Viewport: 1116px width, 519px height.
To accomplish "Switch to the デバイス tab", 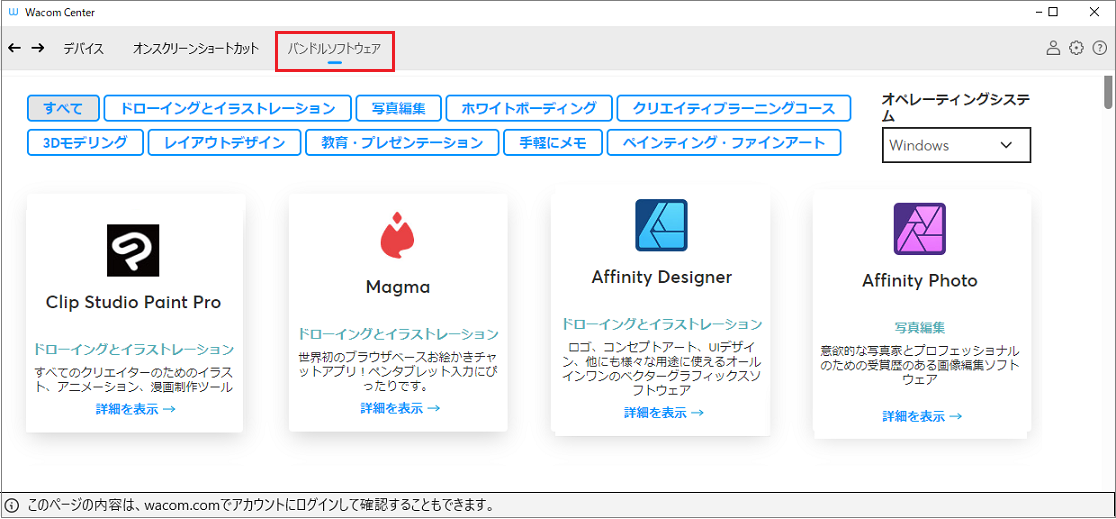I will 83,49.
